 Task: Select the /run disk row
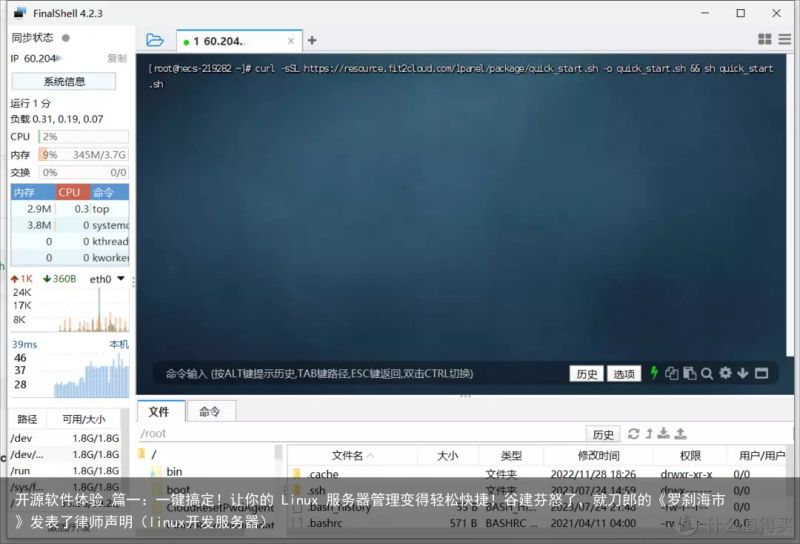pyautogui.click(x=65, y=471)
